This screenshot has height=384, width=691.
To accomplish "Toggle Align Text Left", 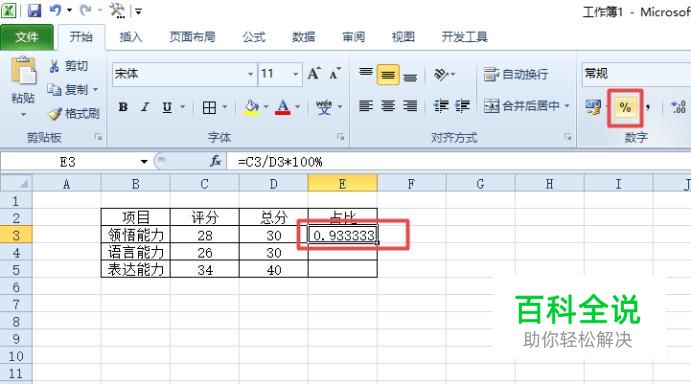I will [366, 106].
